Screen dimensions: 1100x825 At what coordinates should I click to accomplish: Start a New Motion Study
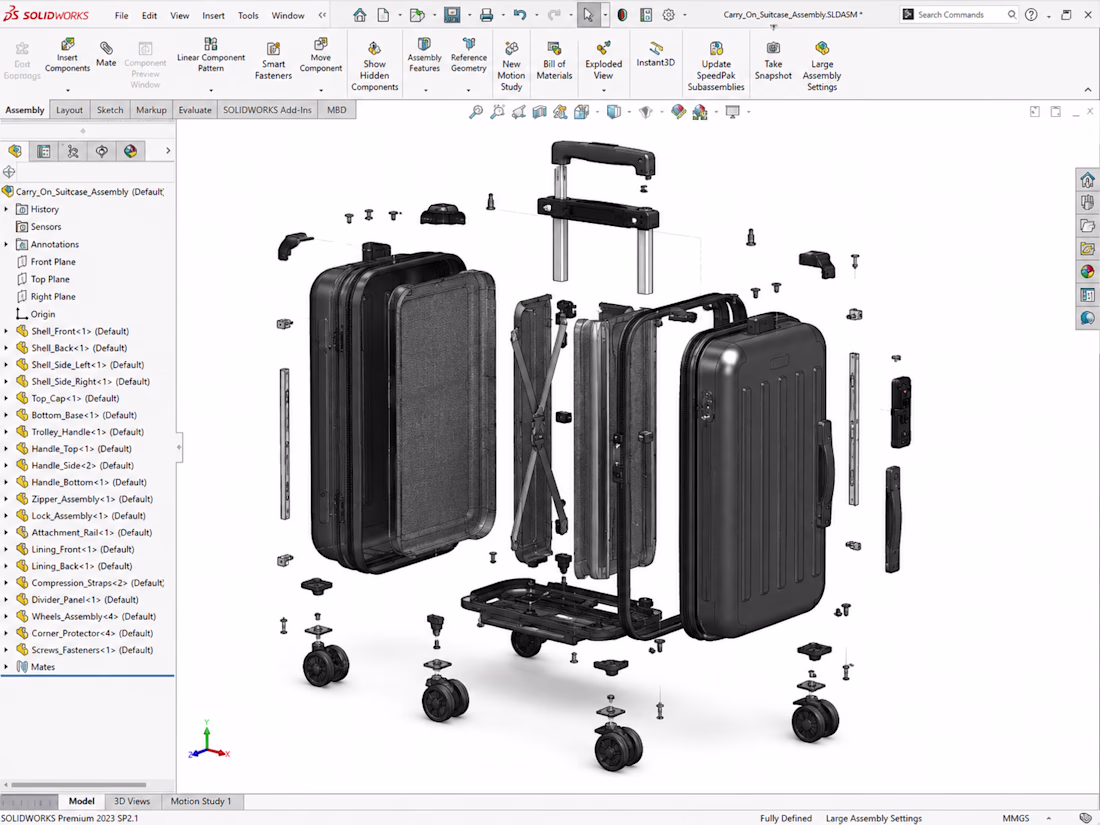point(511,66)
